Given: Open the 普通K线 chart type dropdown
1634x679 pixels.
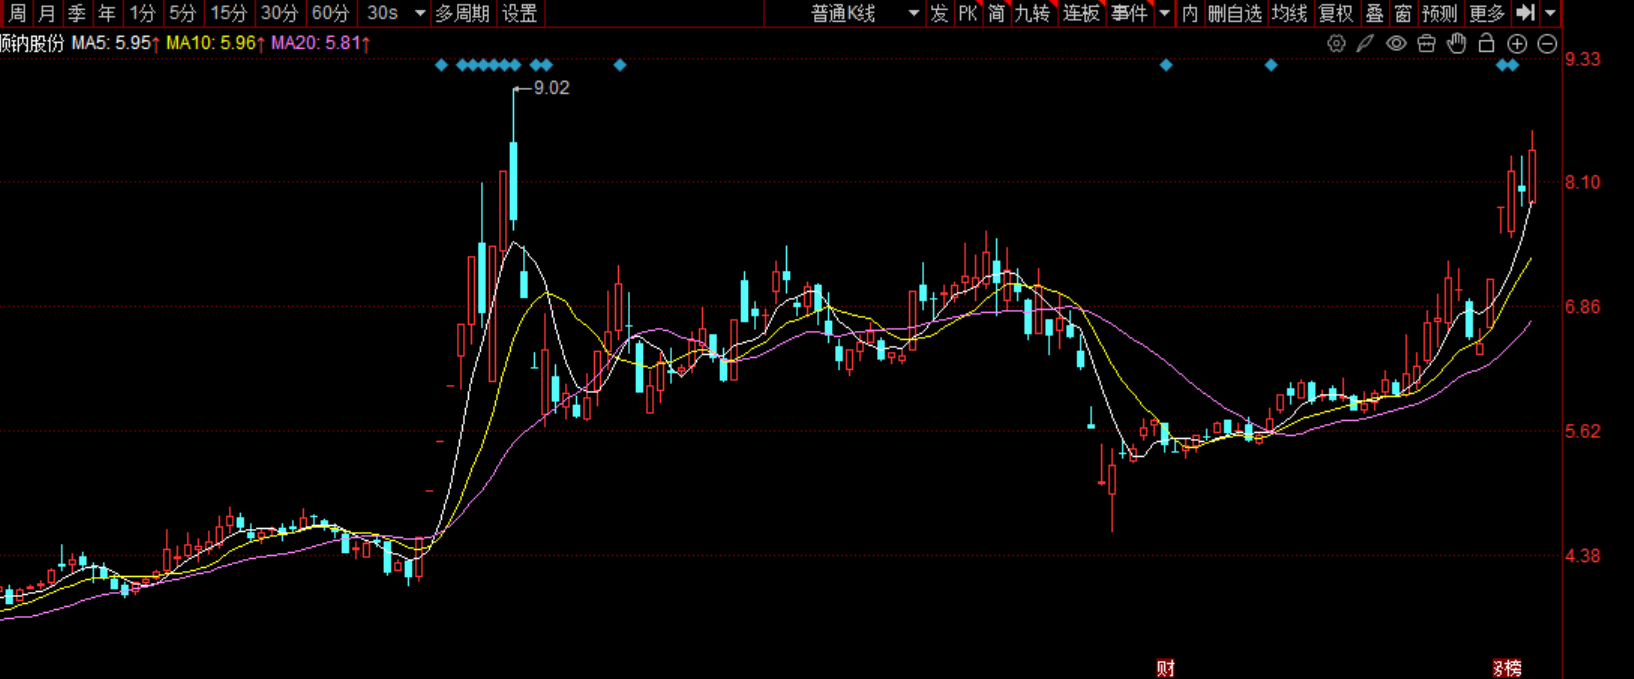Looking at the screenshot, I should coord(864,13).
